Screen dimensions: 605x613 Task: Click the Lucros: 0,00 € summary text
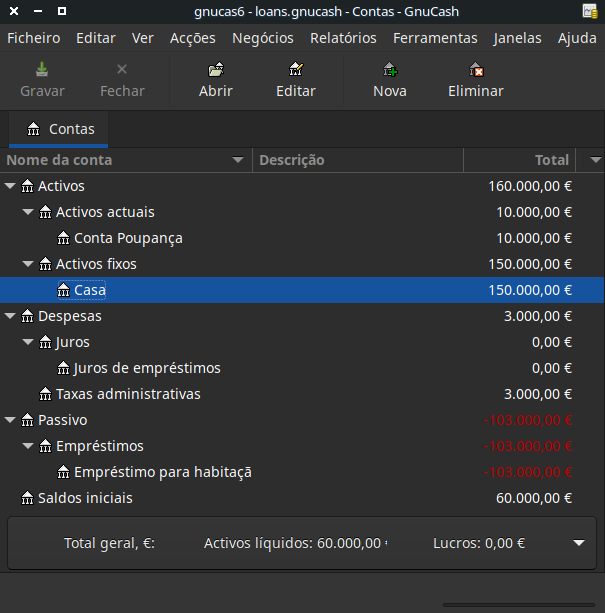tap(479, 543)
